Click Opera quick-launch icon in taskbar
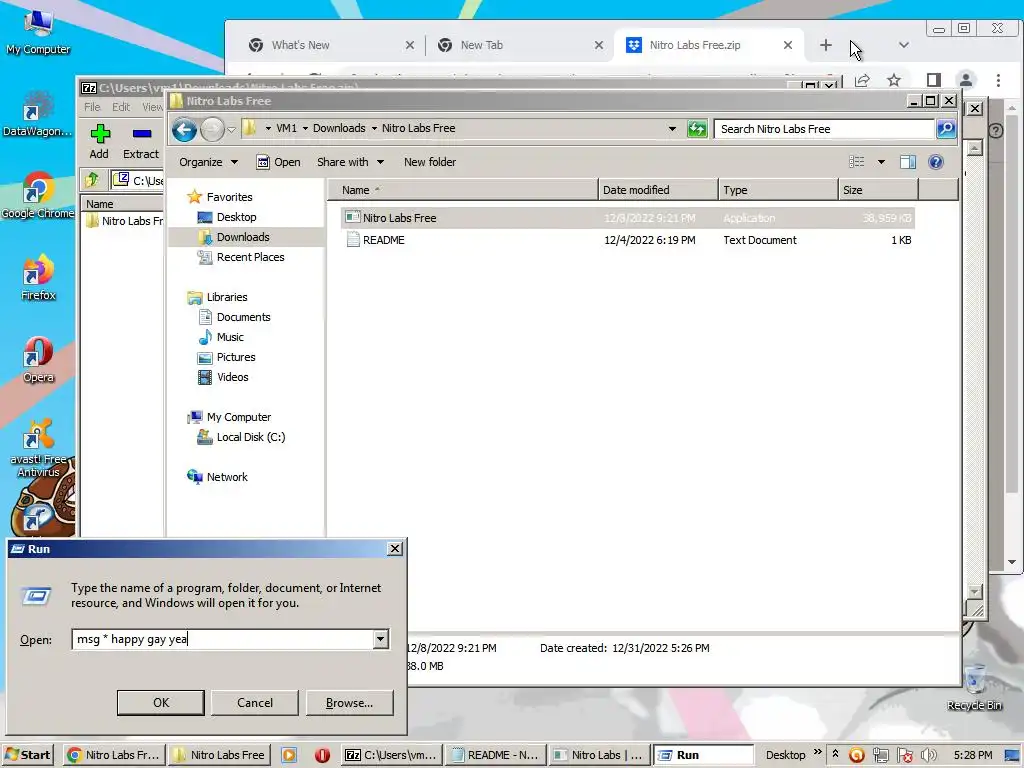This screenshot has height=768, width=1024. [322, 755]
